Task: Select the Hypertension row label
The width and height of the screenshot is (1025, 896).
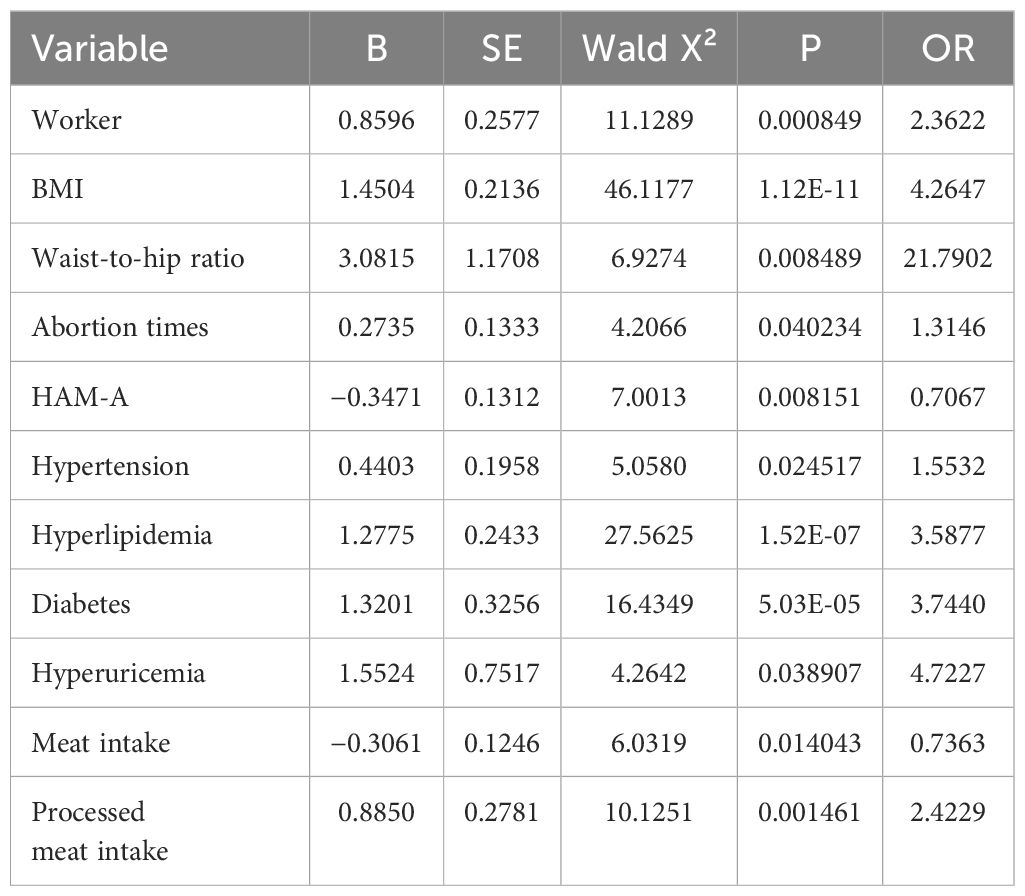Action: coord(110,467)
